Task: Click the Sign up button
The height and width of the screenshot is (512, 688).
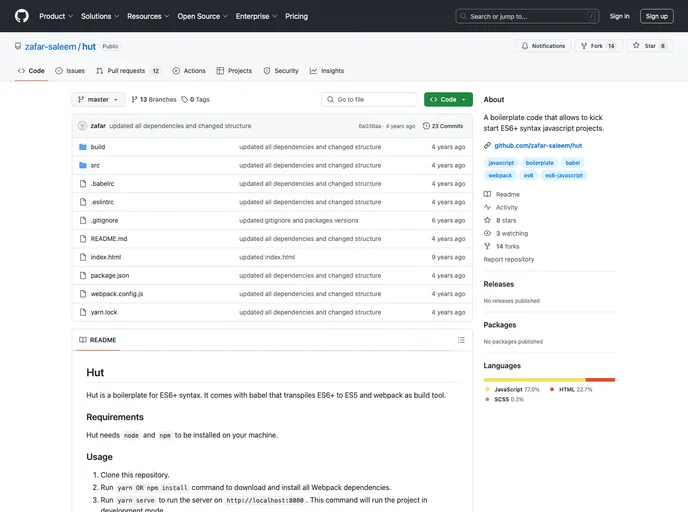Action: (656, 16)
